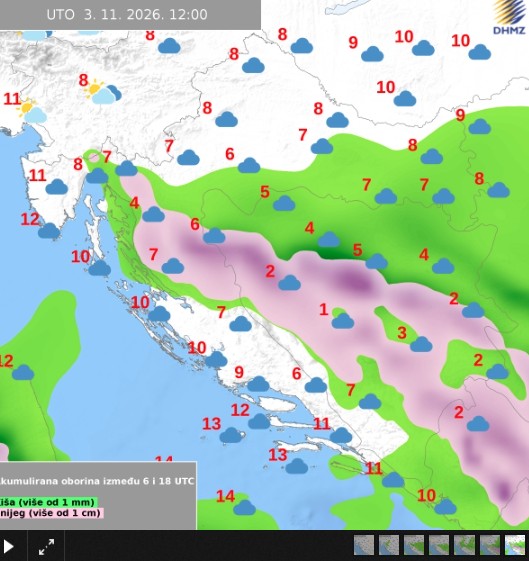This screenshot has width=529, height=561.
Task: Select the sixth forecast frame thumbnail
Action: [x=490, y=545]
